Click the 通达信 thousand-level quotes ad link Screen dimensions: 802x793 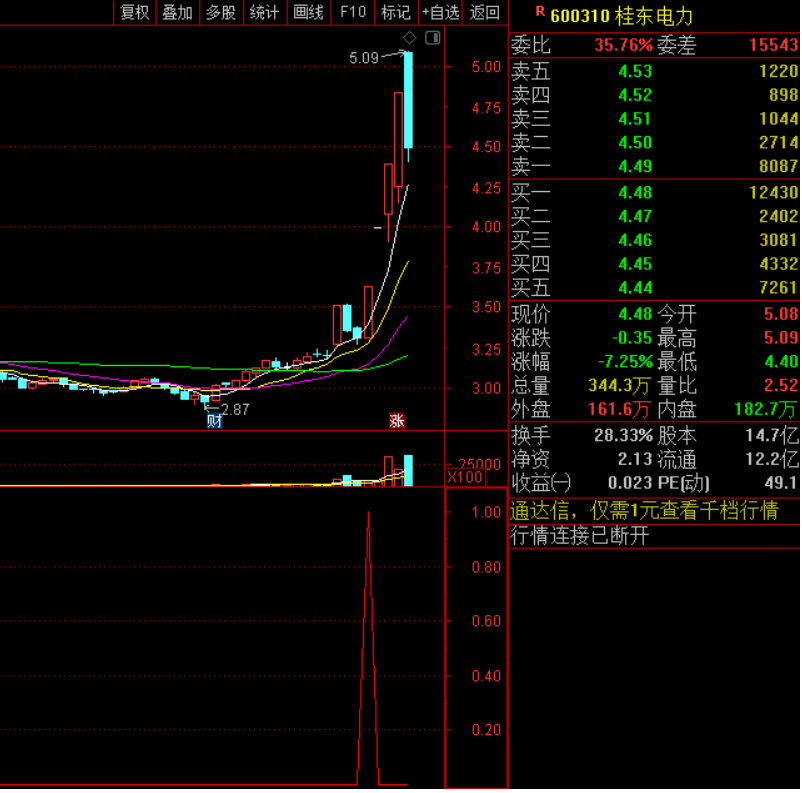(x=644, y=510)
